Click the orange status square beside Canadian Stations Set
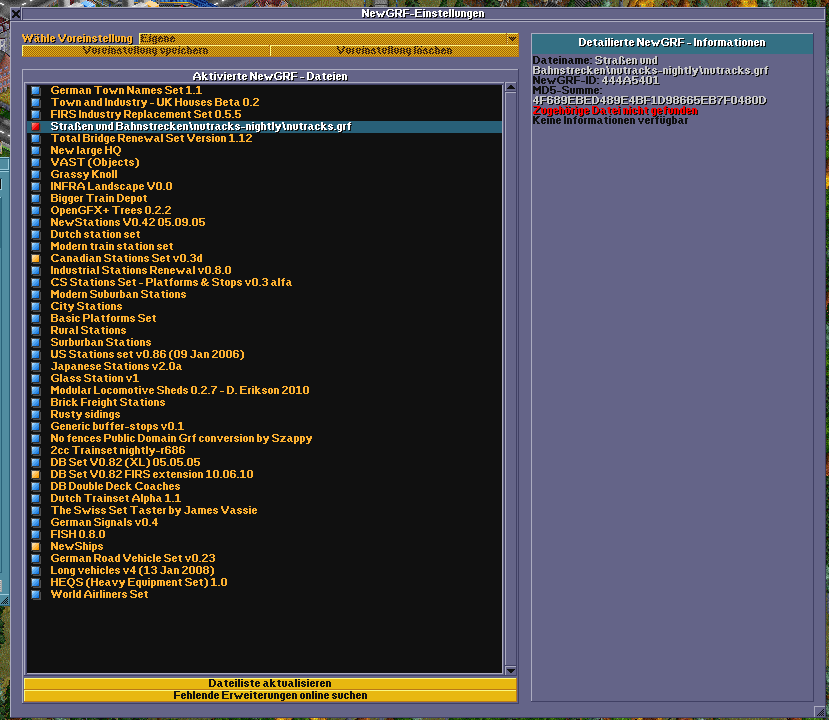829x720 pixels. (x=36, y=259)
